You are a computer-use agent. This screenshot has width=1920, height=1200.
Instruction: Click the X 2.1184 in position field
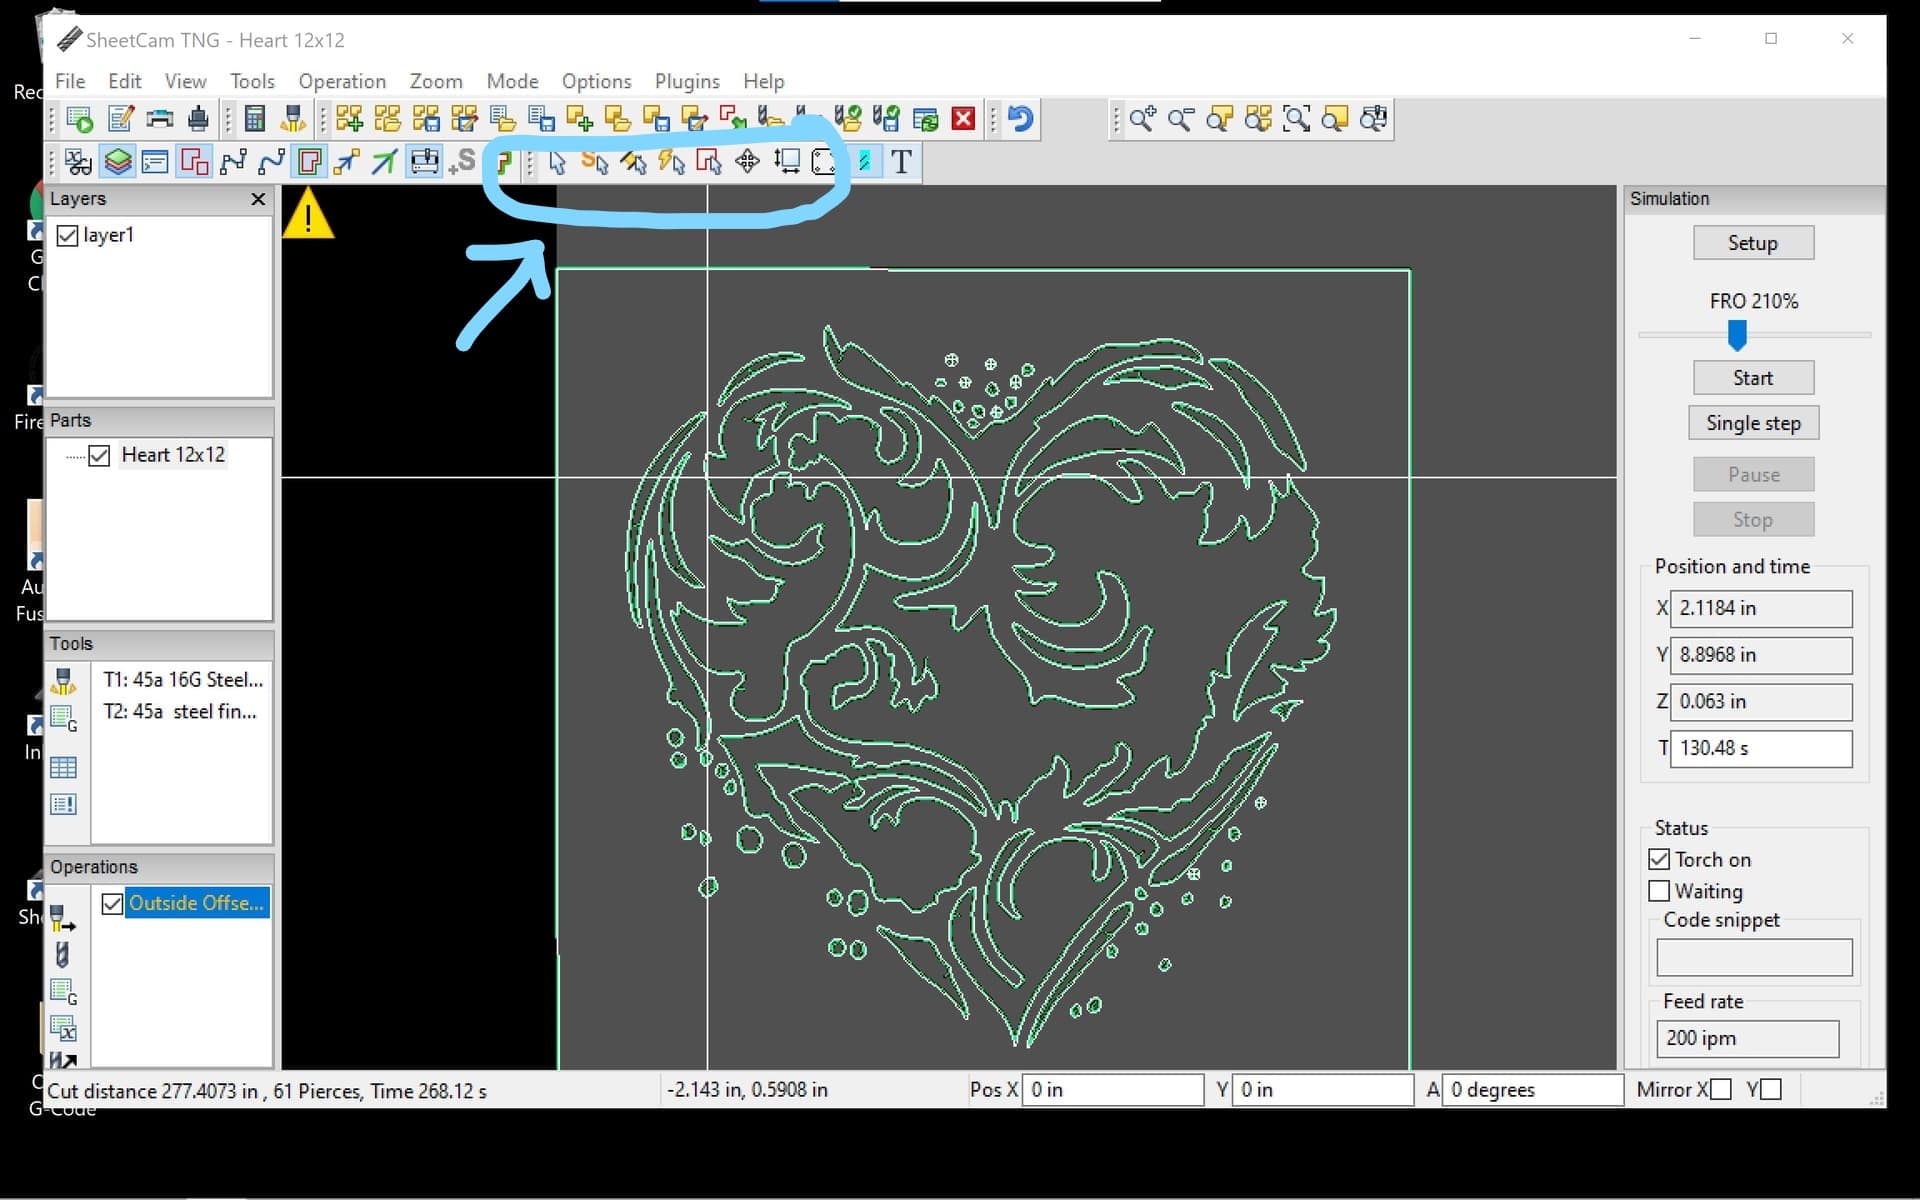click(1761, 608)
